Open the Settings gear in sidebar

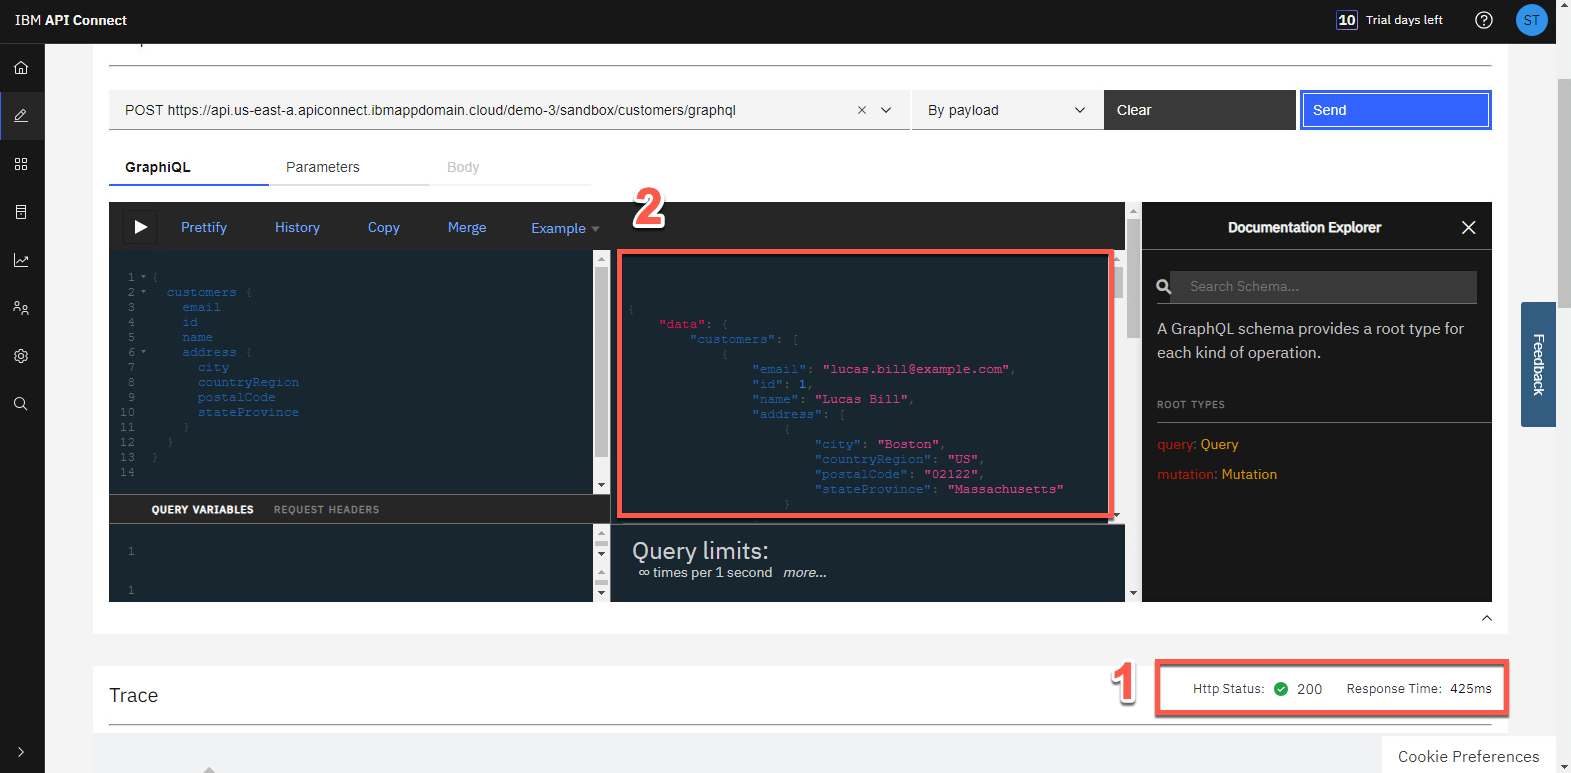click(x=21, y=356)
